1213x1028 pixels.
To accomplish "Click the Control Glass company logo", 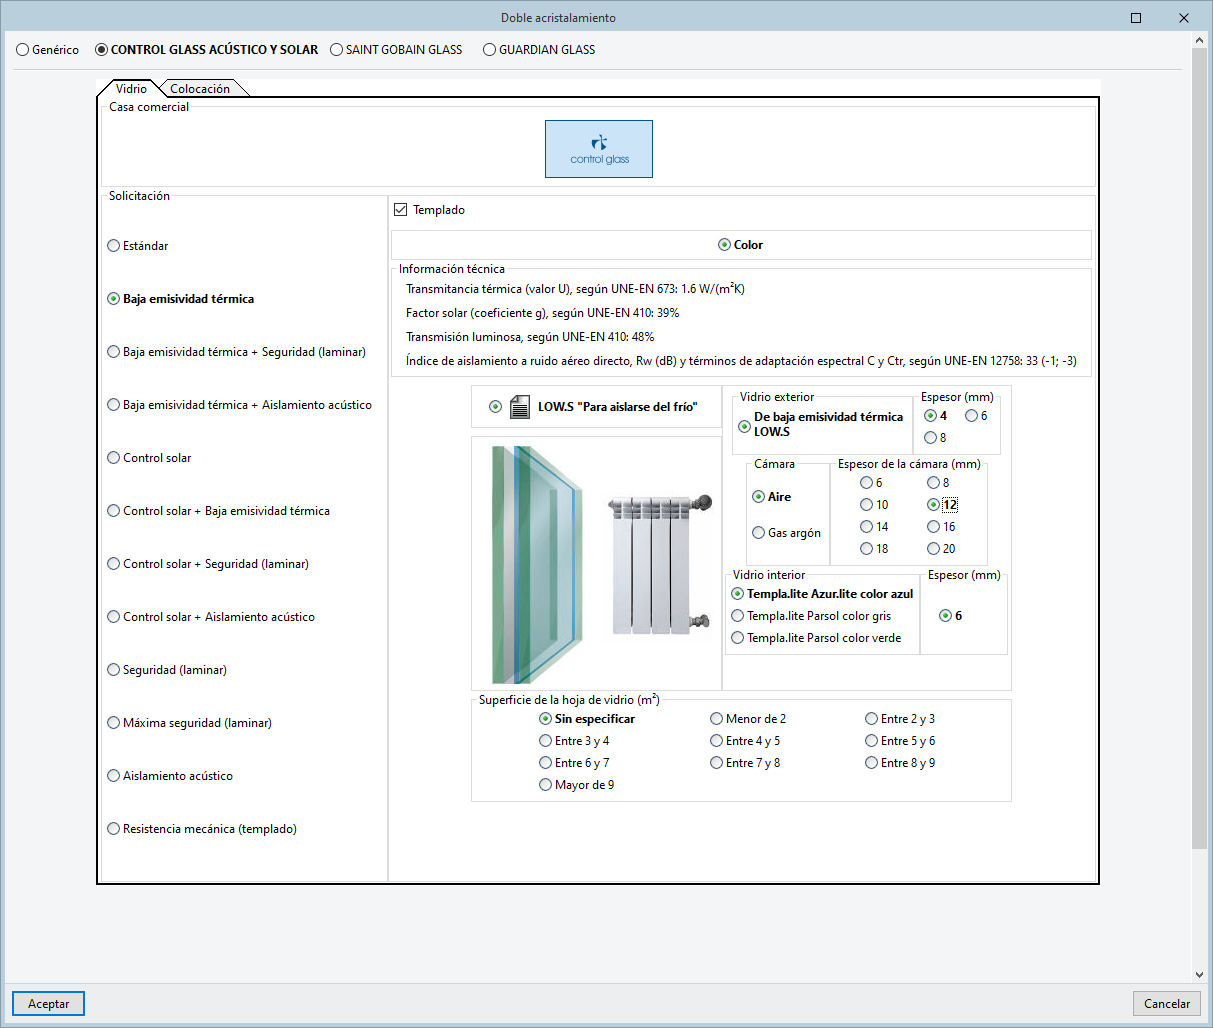I will [x=598, y=149].
